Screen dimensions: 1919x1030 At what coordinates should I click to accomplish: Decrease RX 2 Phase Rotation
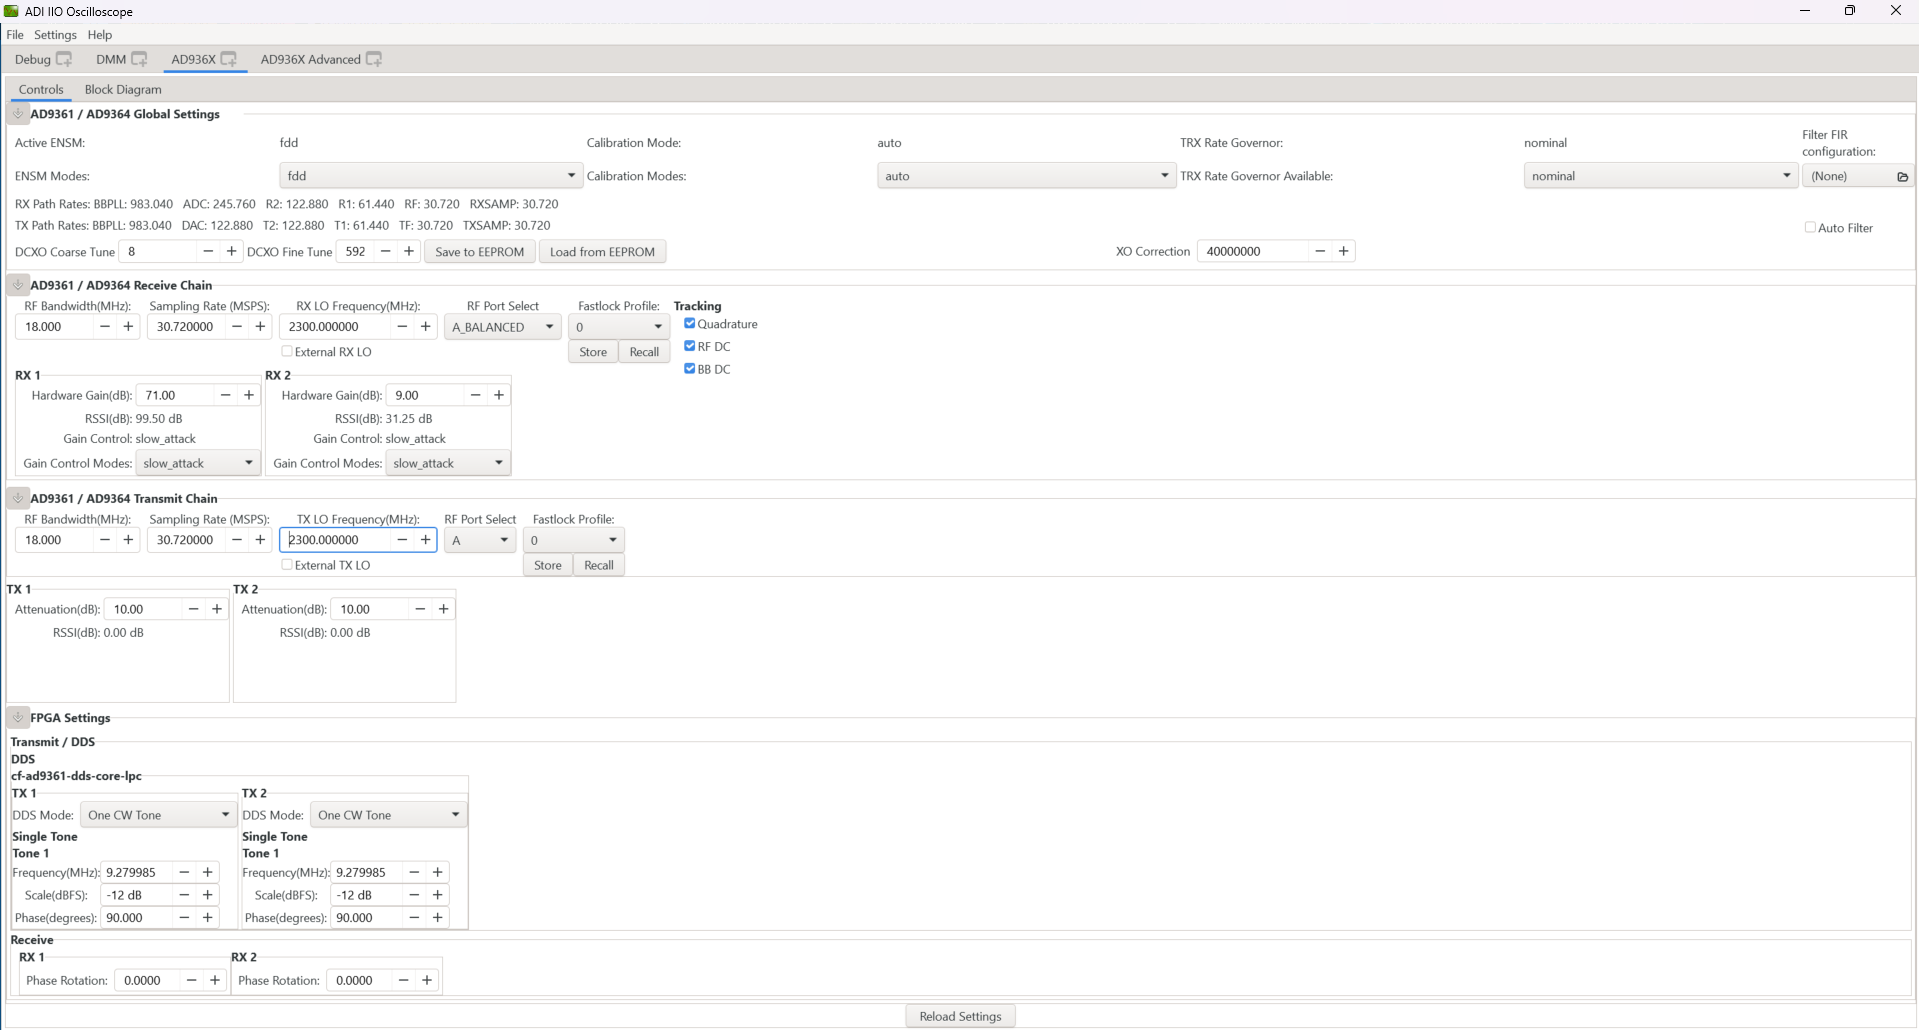click(403, 980)
